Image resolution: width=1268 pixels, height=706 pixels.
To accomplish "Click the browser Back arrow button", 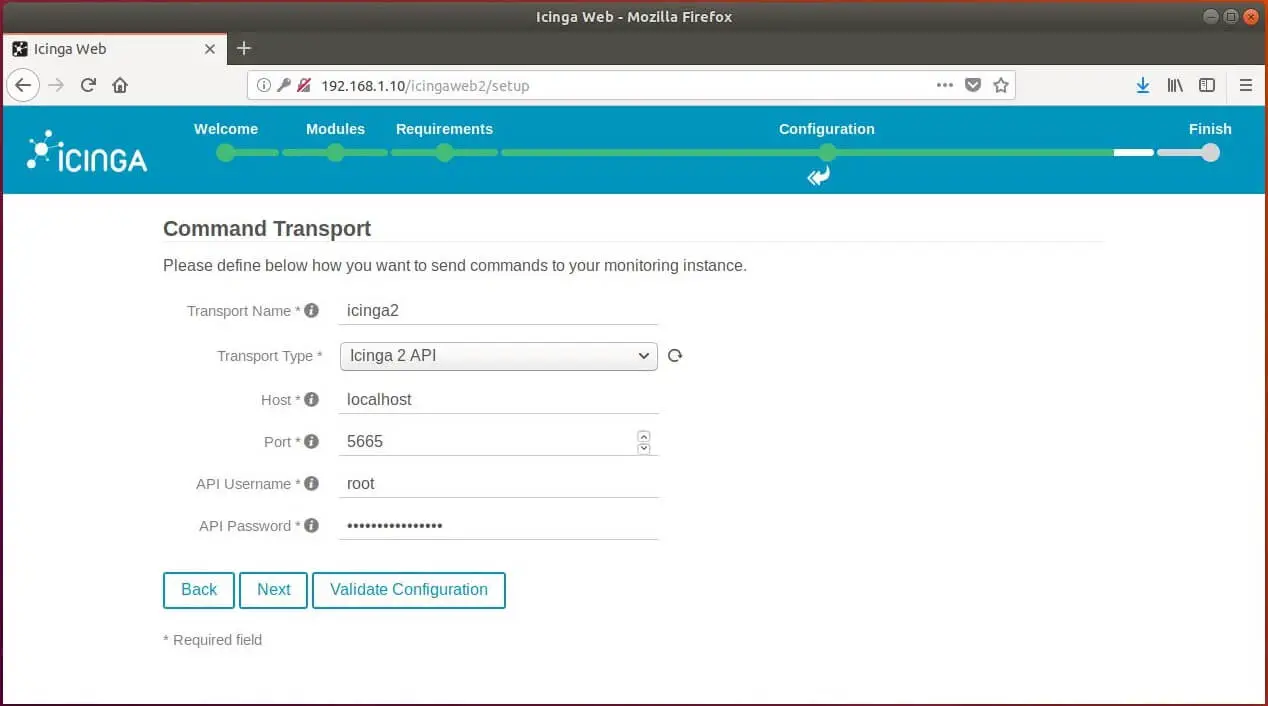I will coord(23,85).
